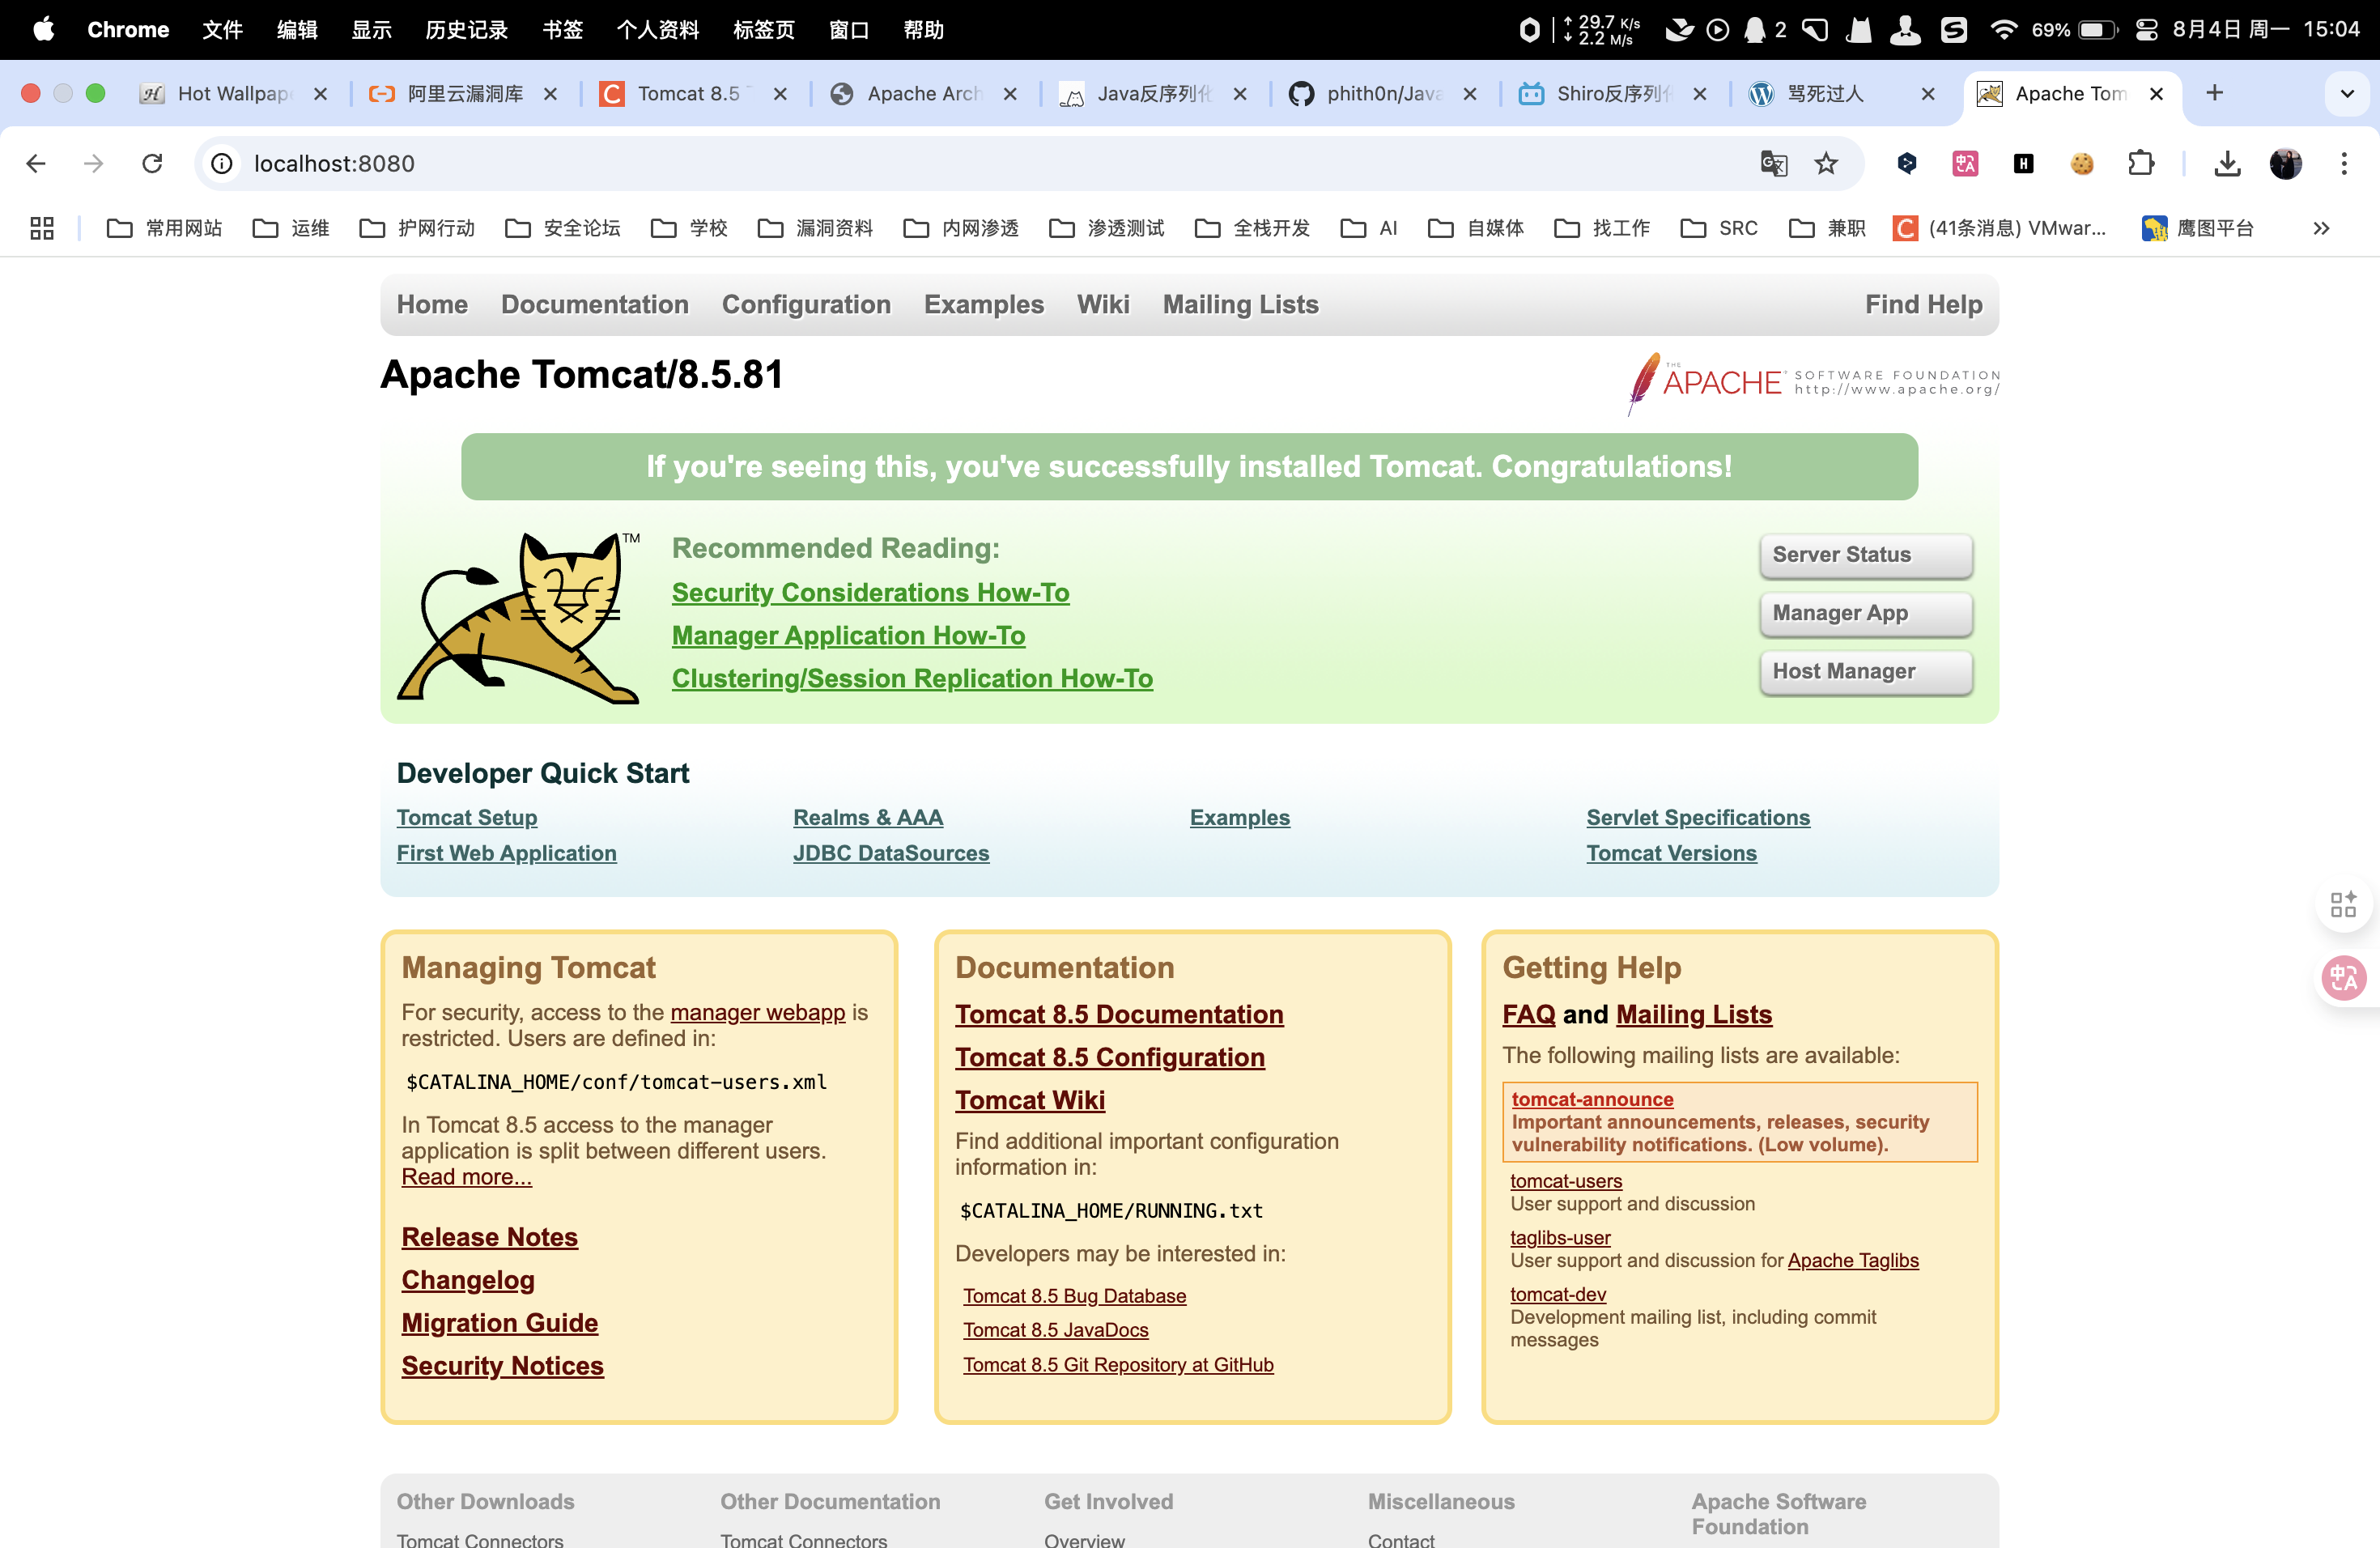Switch to the Tomcat 8.5 tab

pos(688,93)
